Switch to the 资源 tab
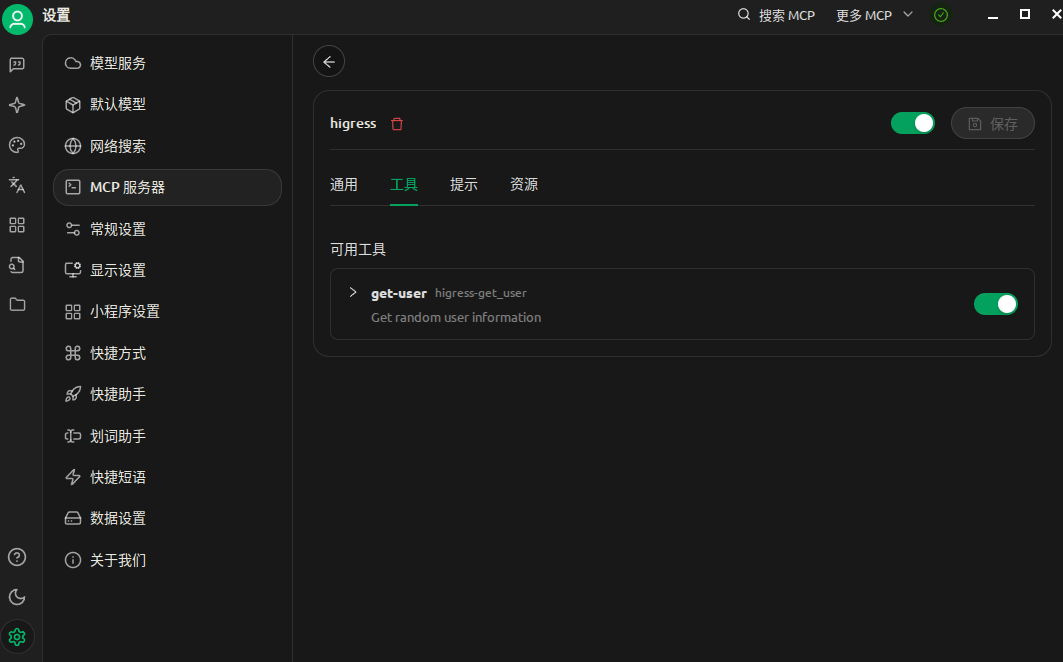The height and width of the screenshot is (662, 1063). click(x=524, y=184)
